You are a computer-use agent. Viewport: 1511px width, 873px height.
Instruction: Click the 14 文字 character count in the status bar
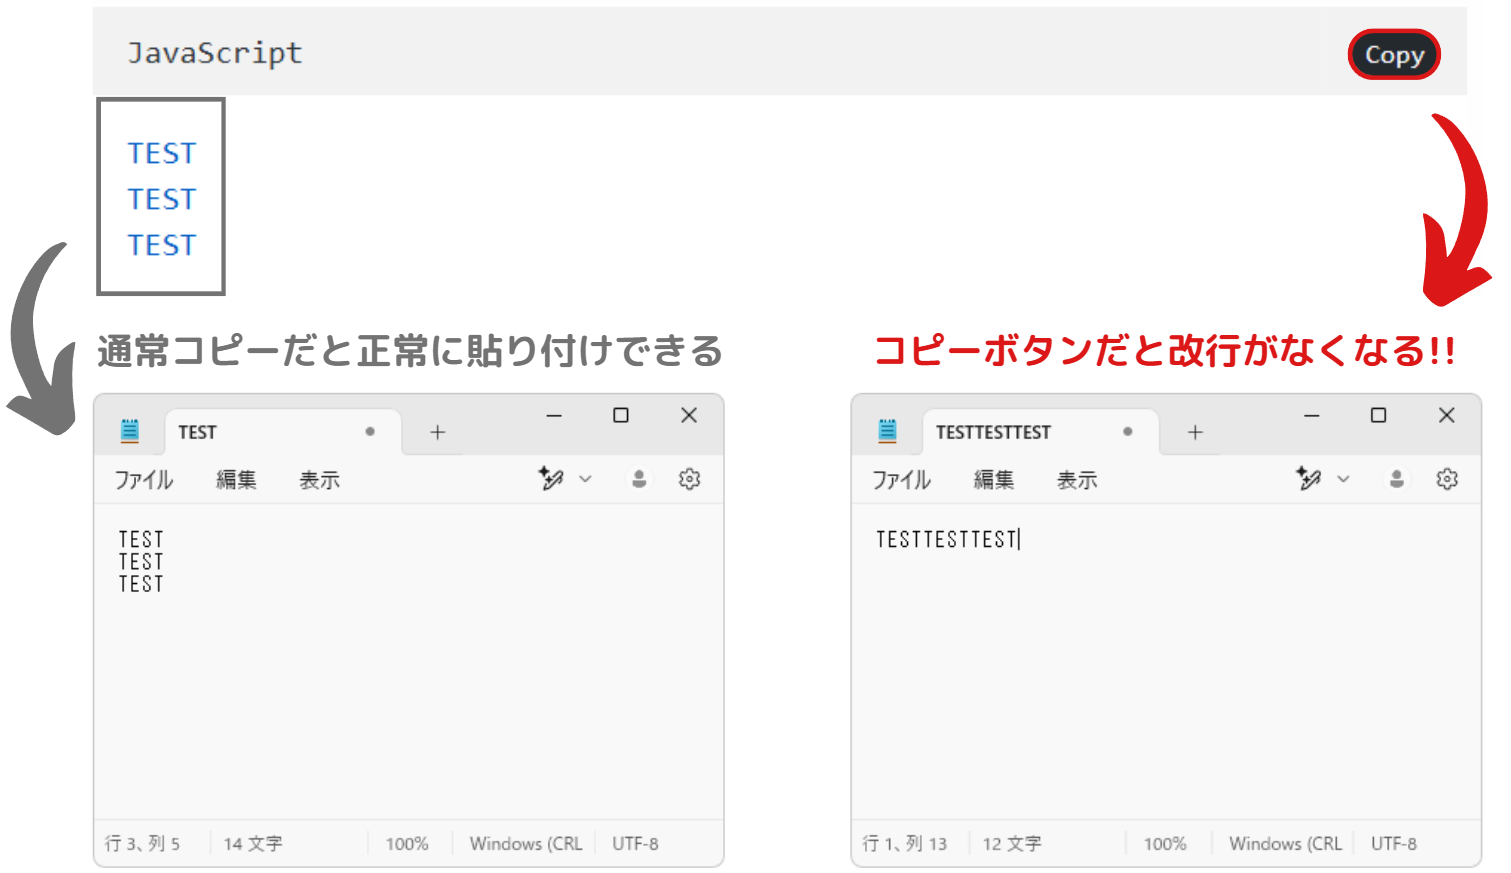(252, 843)
